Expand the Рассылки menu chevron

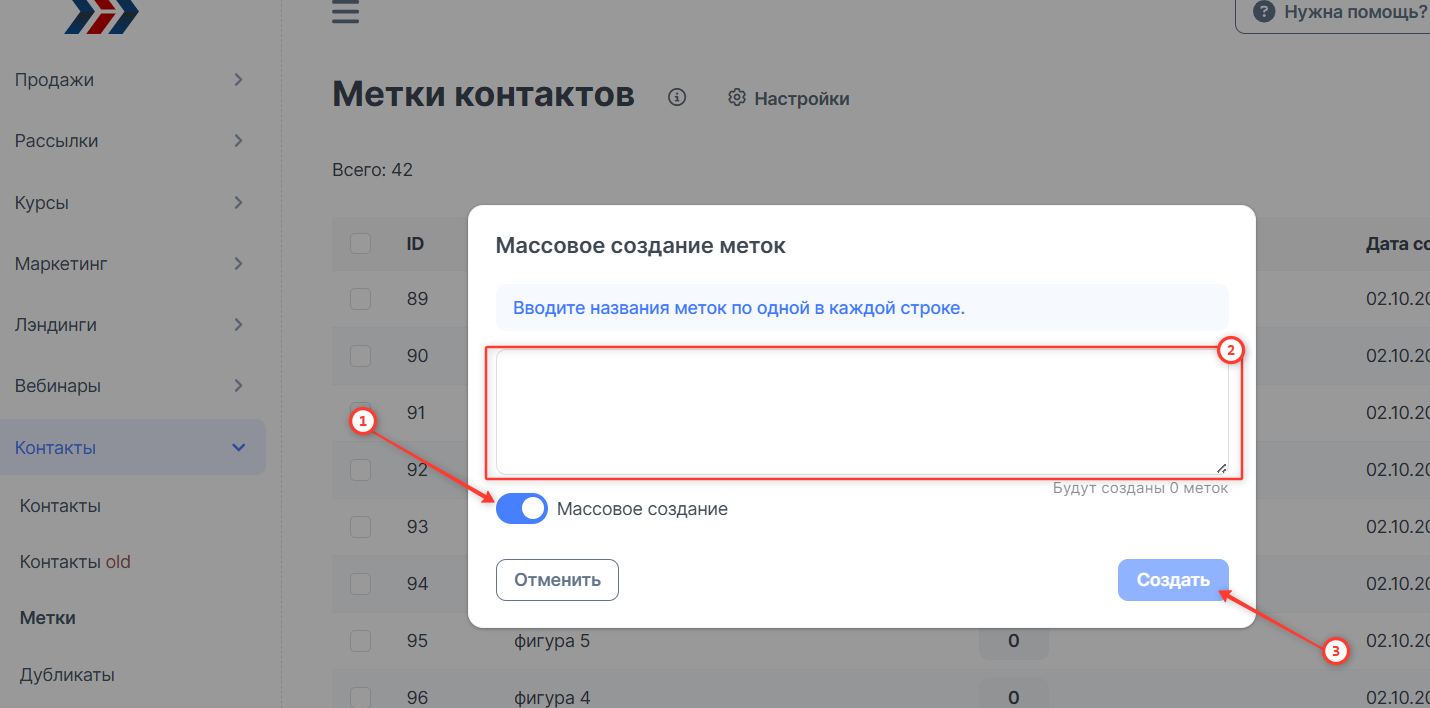(x=238, y=141)
